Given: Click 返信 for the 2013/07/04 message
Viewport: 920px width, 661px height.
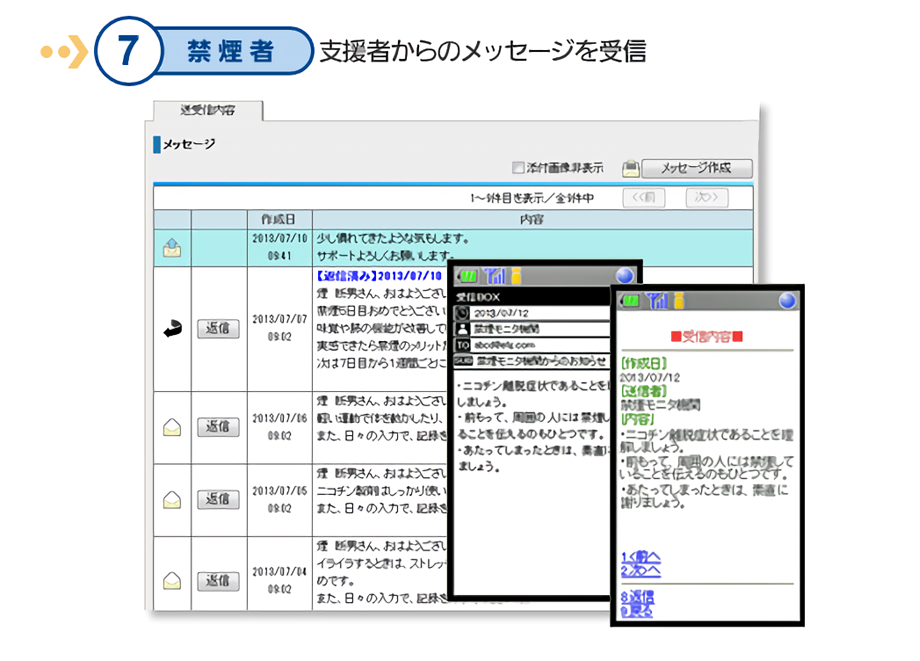Looking at the screenshot, I should tap(218, 580).
